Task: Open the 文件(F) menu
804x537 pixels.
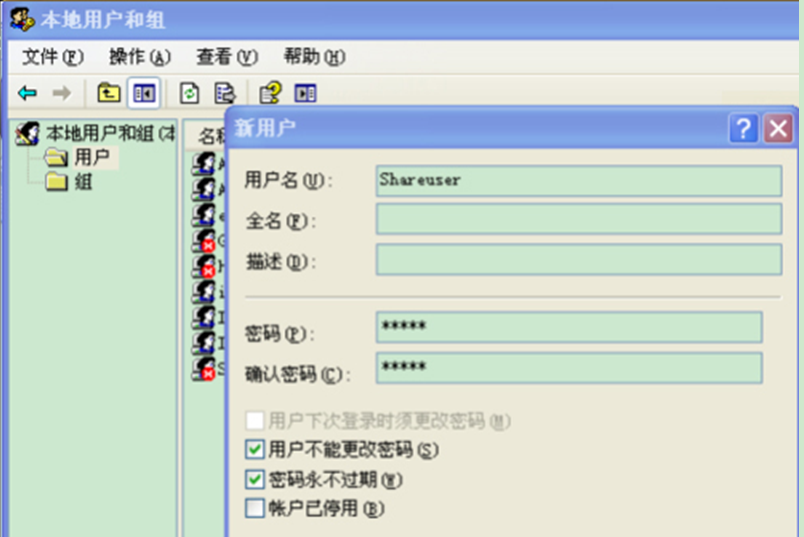Action: tap(53, 56)
